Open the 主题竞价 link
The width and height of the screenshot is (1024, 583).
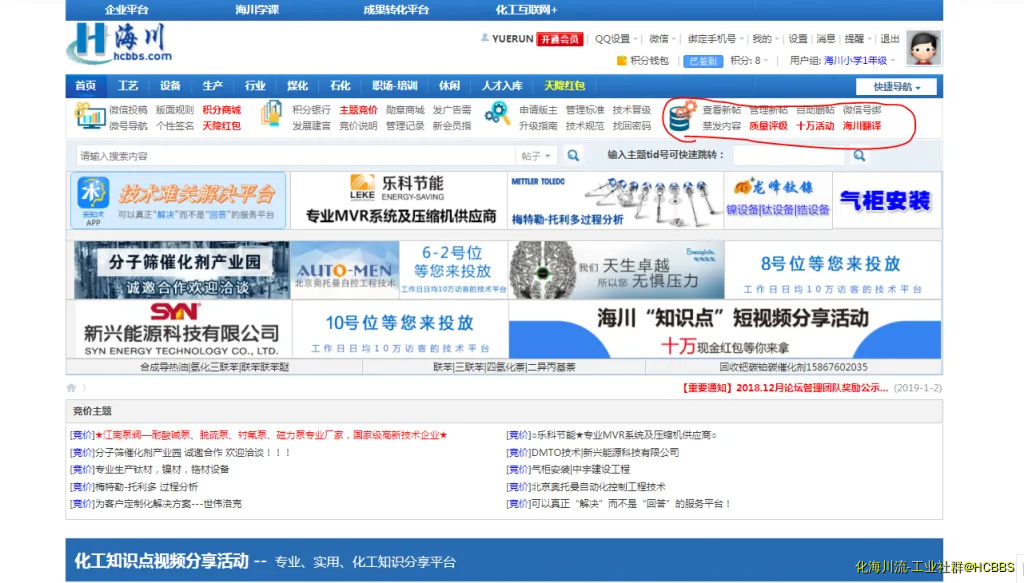358,110
